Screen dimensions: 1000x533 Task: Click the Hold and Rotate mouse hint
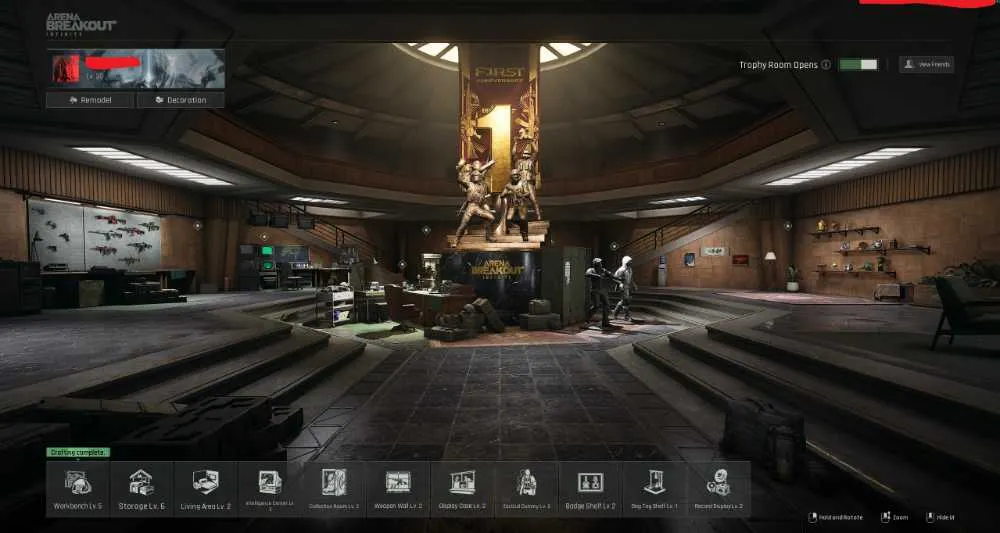[835, 518]
